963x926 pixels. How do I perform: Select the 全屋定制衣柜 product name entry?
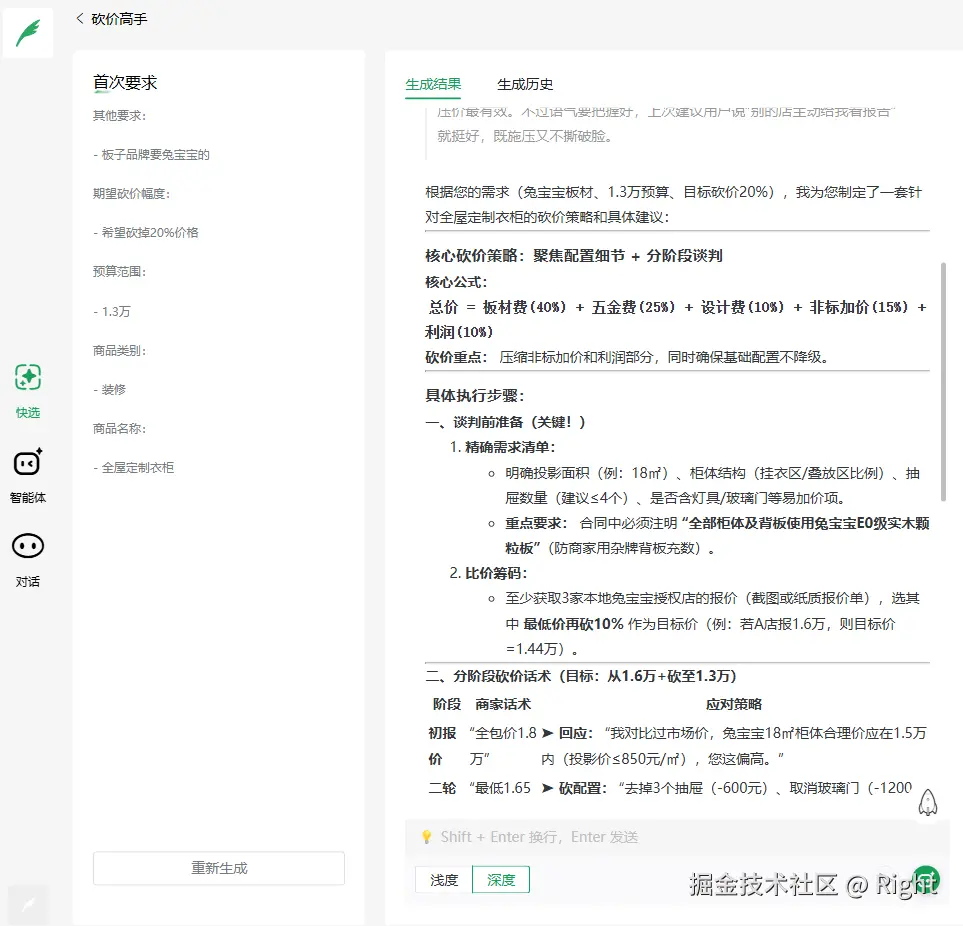click(x=135, y=467)
